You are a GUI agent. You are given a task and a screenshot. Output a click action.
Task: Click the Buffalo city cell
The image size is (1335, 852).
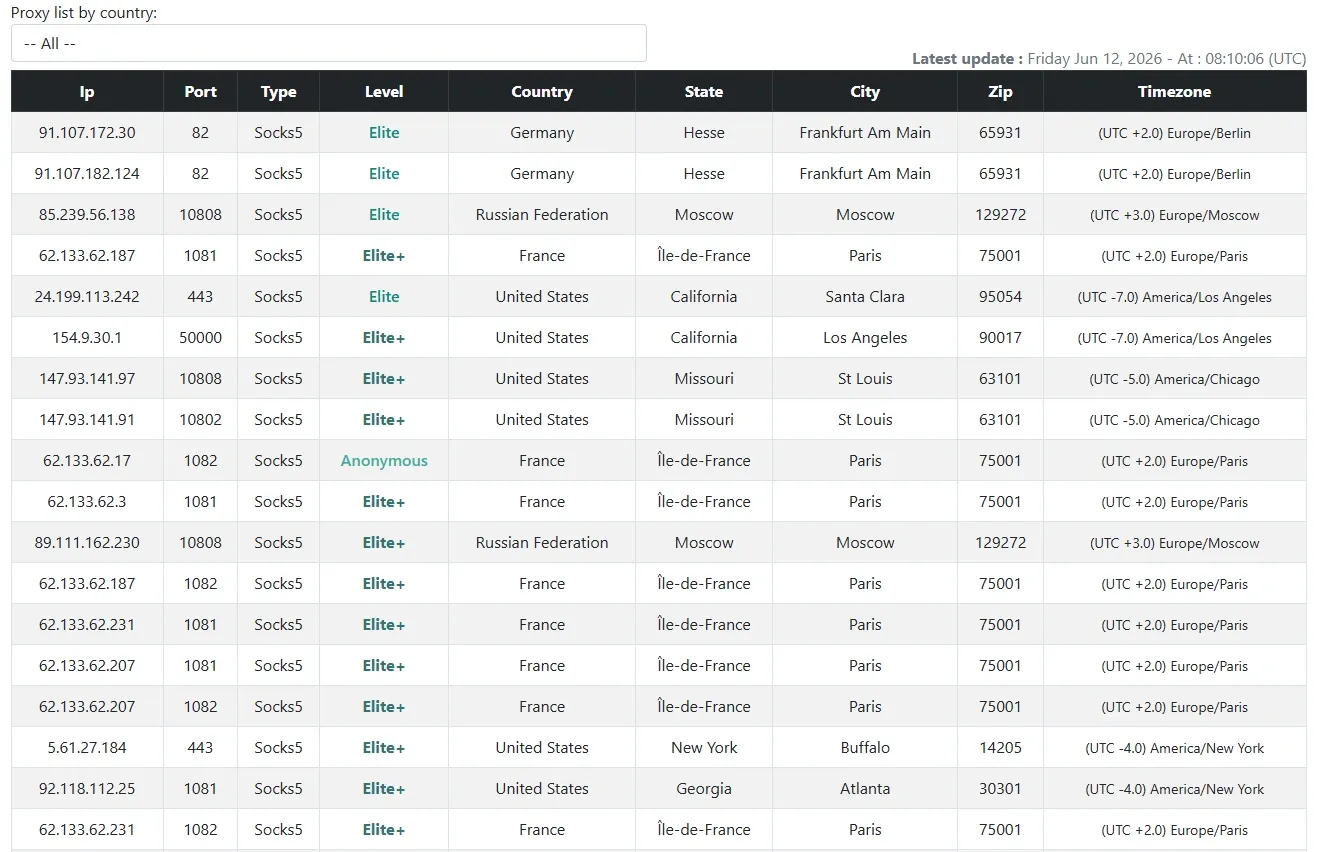pyautogui.click(x=865, y=748)
